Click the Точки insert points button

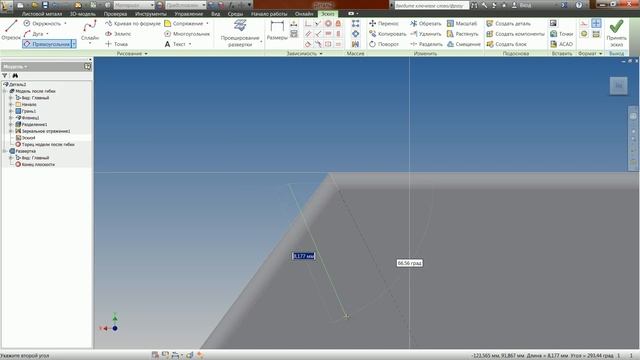point(562,34)
